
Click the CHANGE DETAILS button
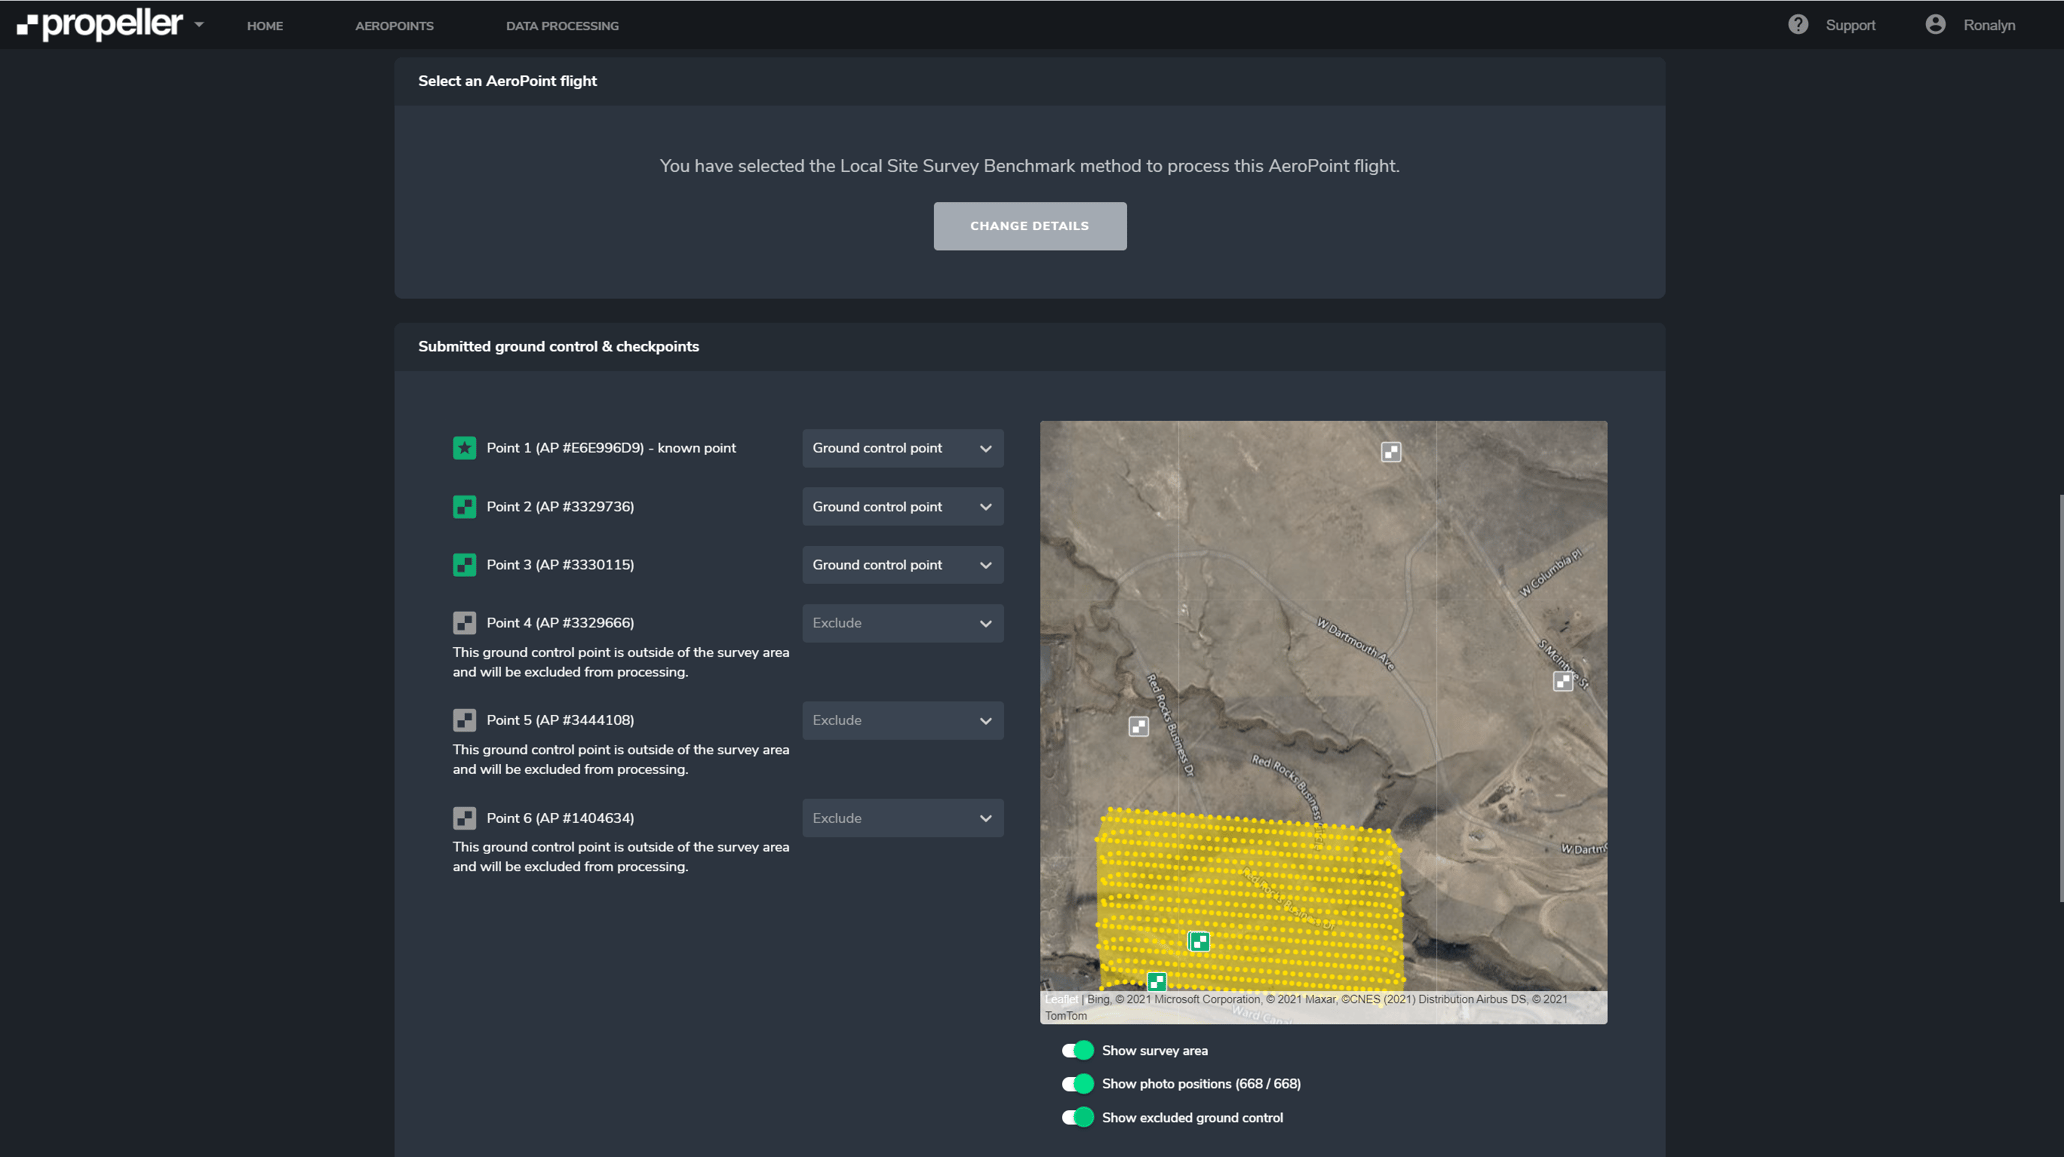tap(1029, 226)
